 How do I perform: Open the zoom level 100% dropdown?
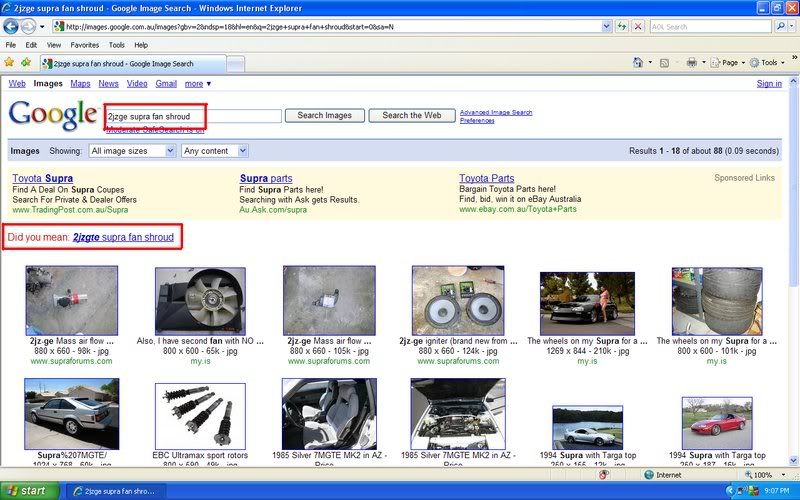pyautogui.click(x=783, y=475)
